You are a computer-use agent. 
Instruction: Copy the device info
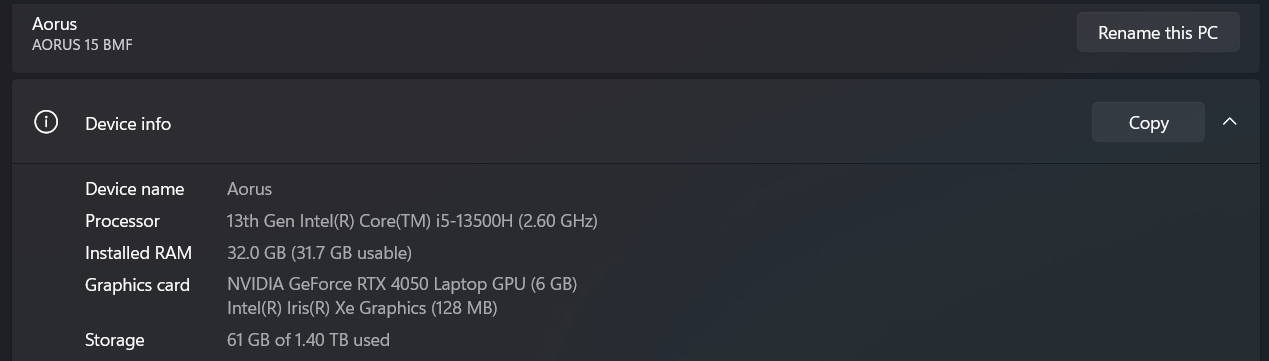coord(1148,123)
